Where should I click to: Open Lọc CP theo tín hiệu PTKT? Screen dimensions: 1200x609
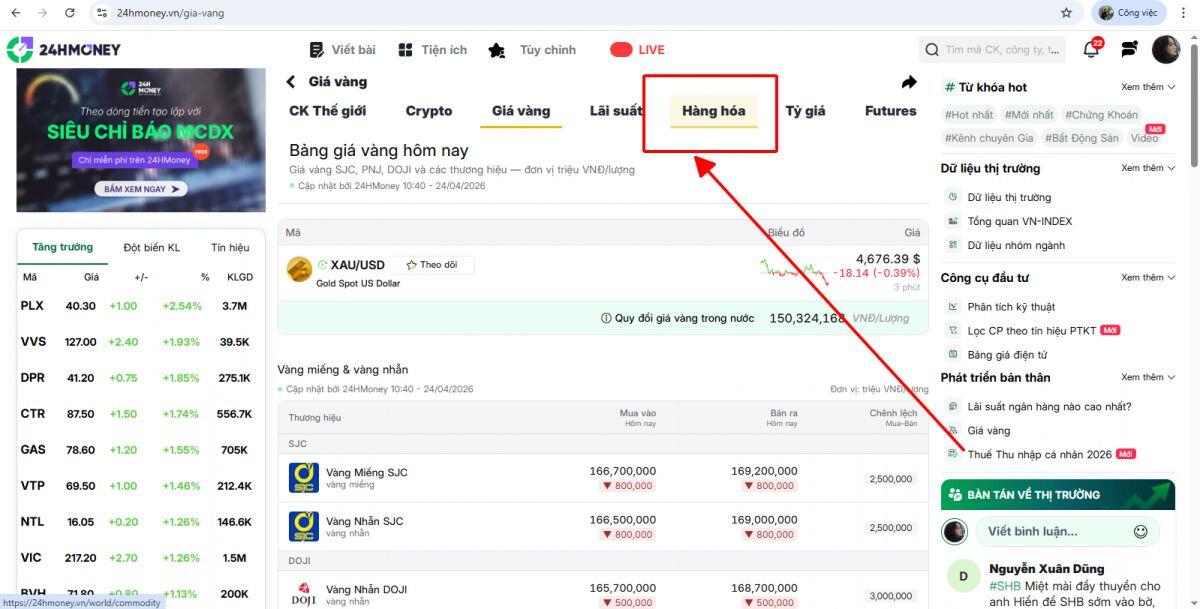click(x=1032, y=330)
